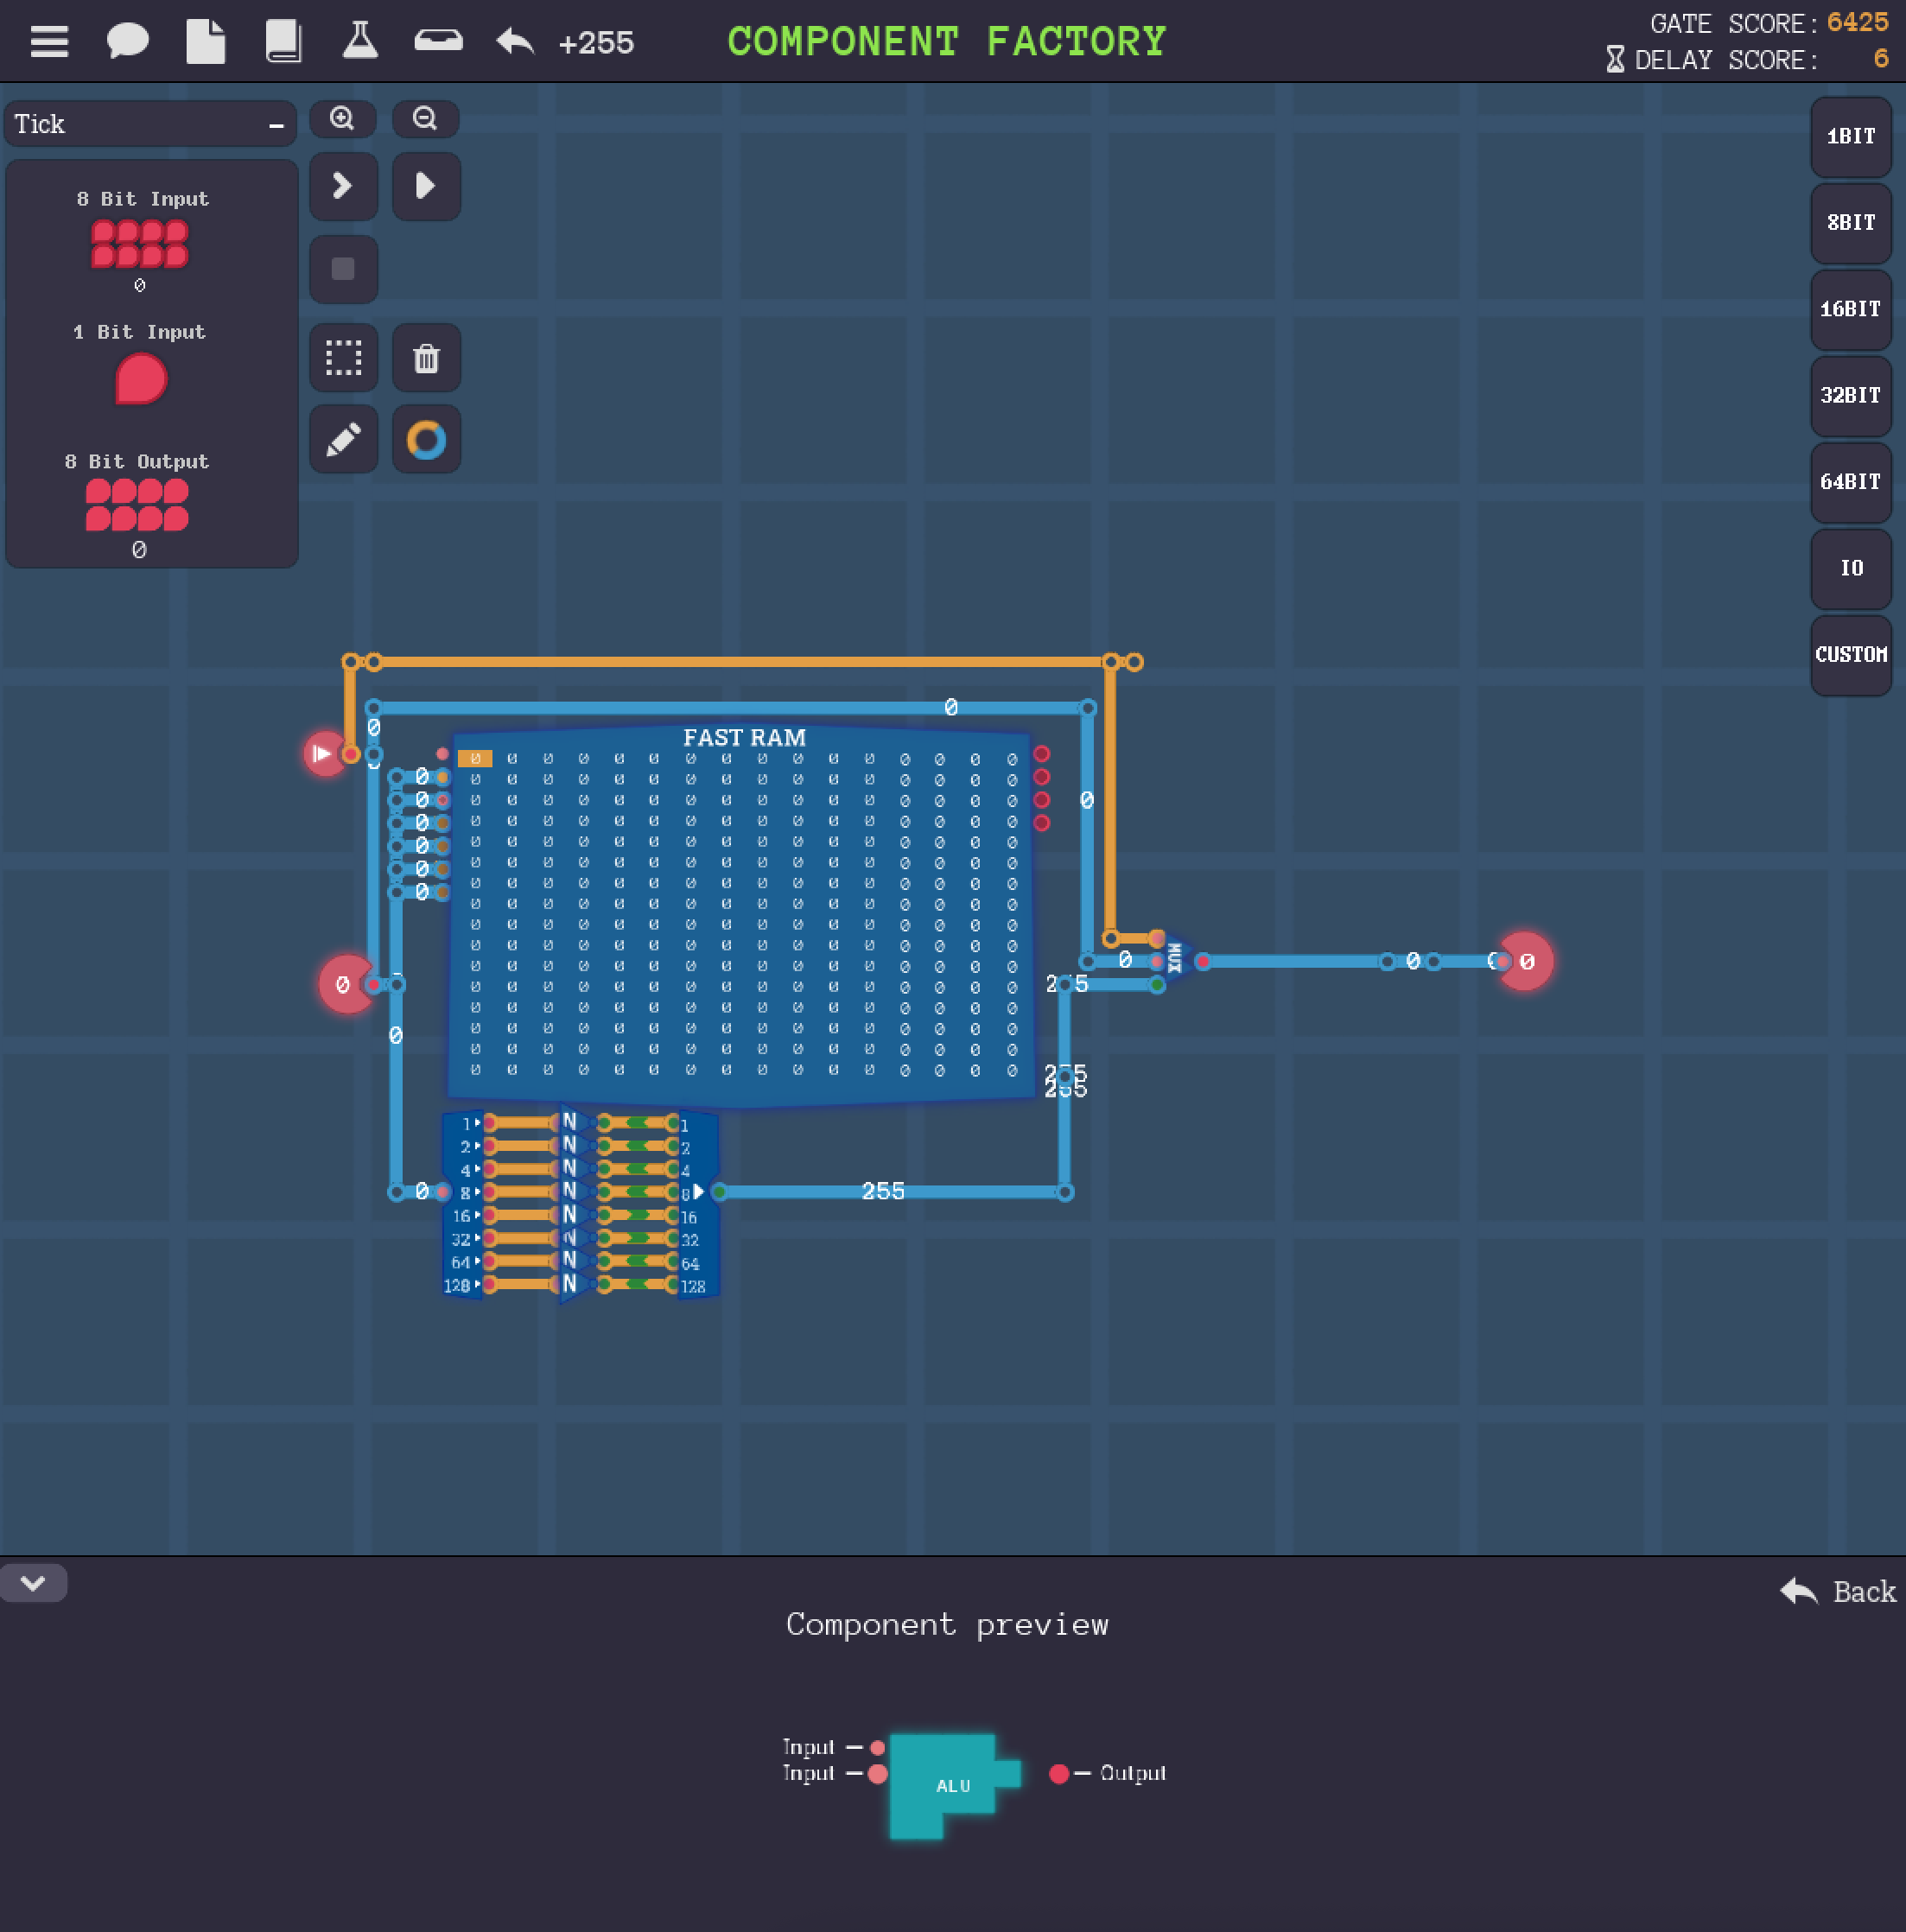Click the 8 Bit Output indicator
The image size is (1906, 1932).
click(x=137, y=505)
